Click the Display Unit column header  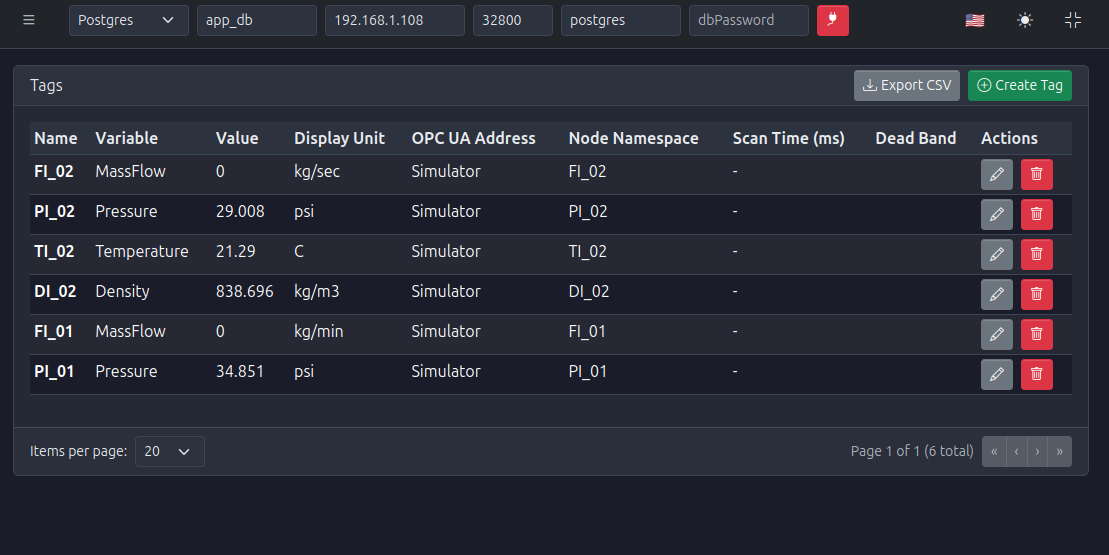click(x=339, y=139)
